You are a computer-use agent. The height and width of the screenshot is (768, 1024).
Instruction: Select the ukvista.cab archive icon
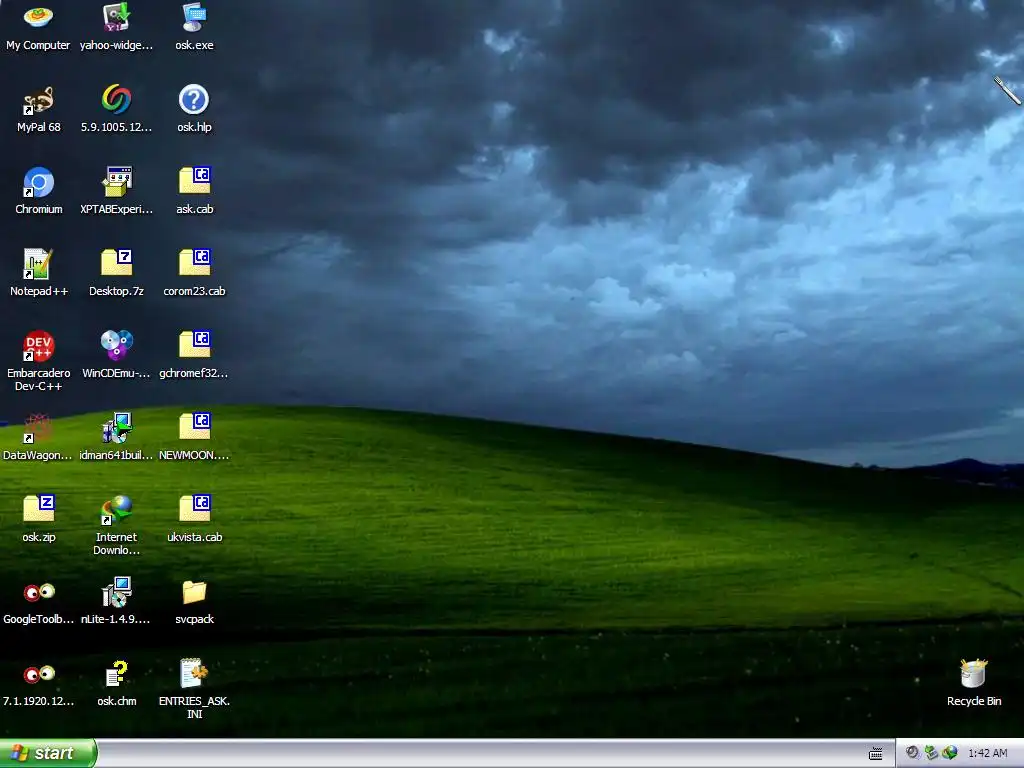point(194,510)
